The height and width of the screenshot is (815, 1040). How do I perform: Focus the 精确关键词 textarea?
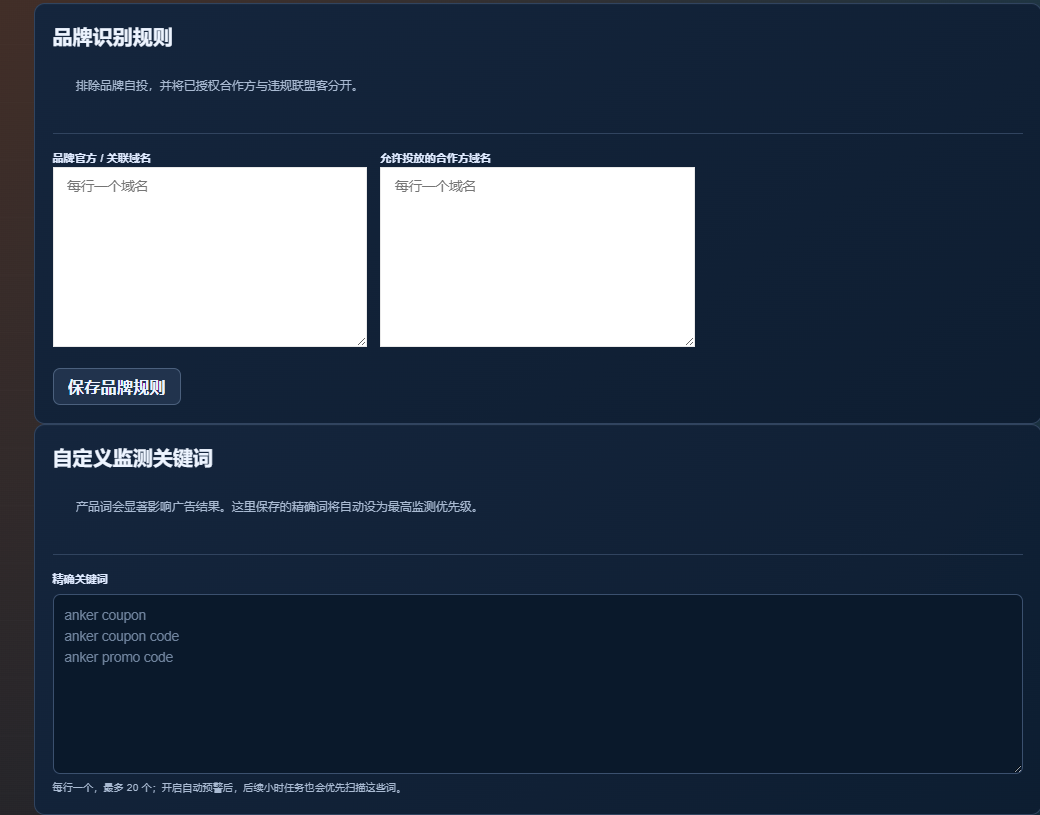tap(538, 684)
